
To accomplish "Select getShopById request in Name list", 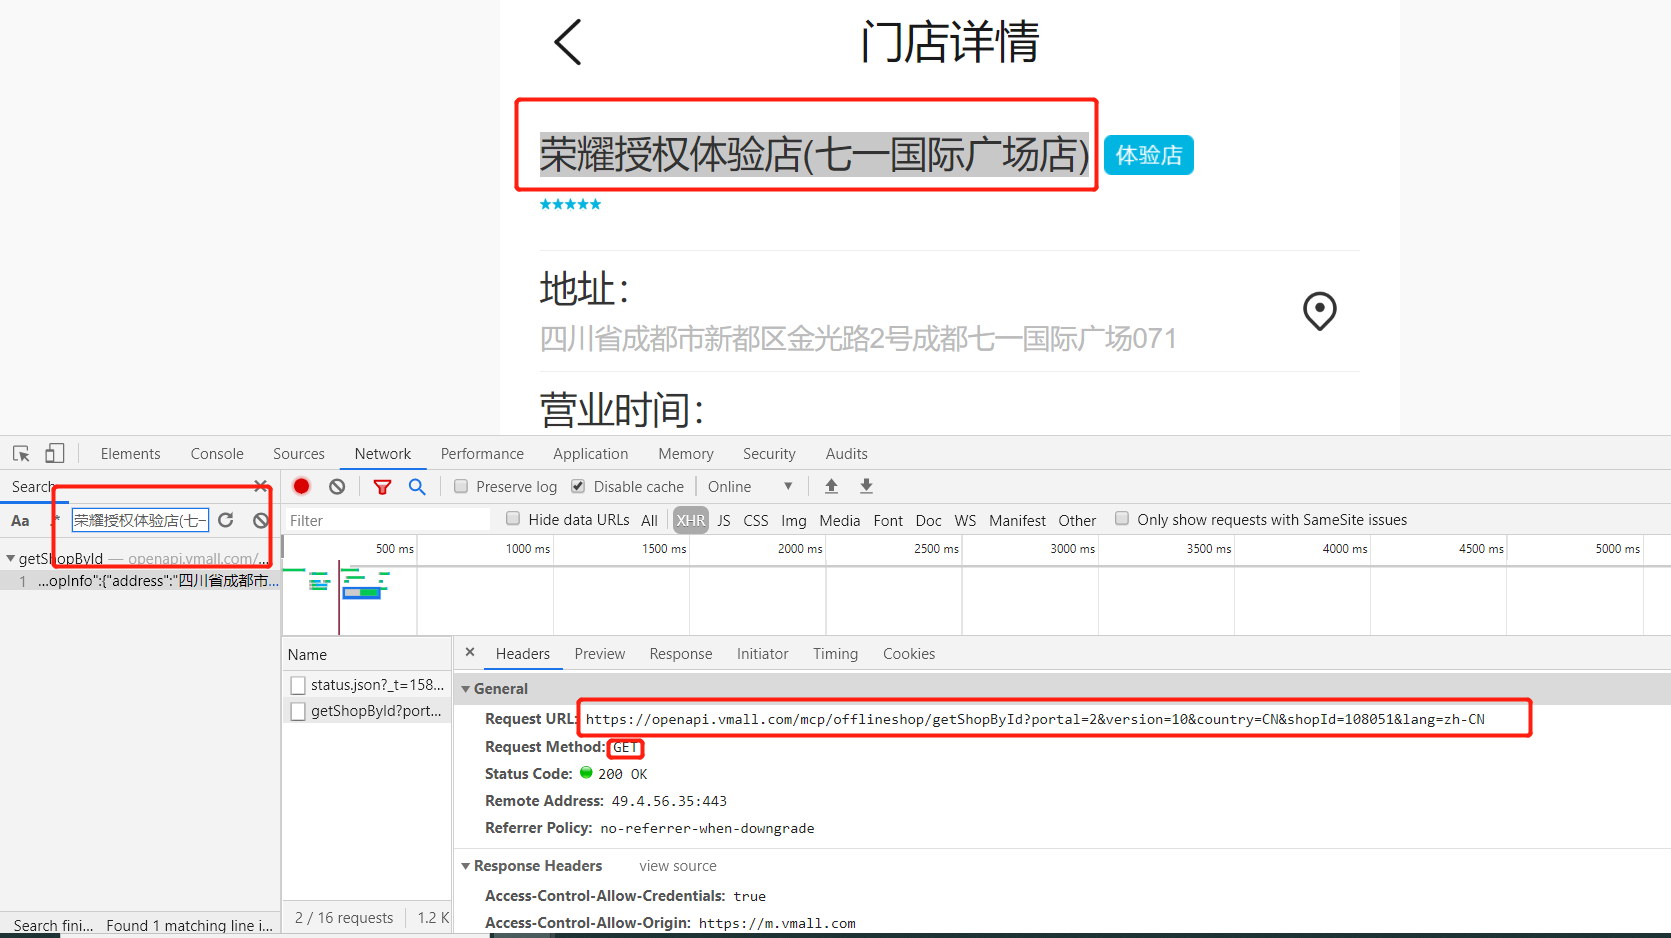I will 367,711.
